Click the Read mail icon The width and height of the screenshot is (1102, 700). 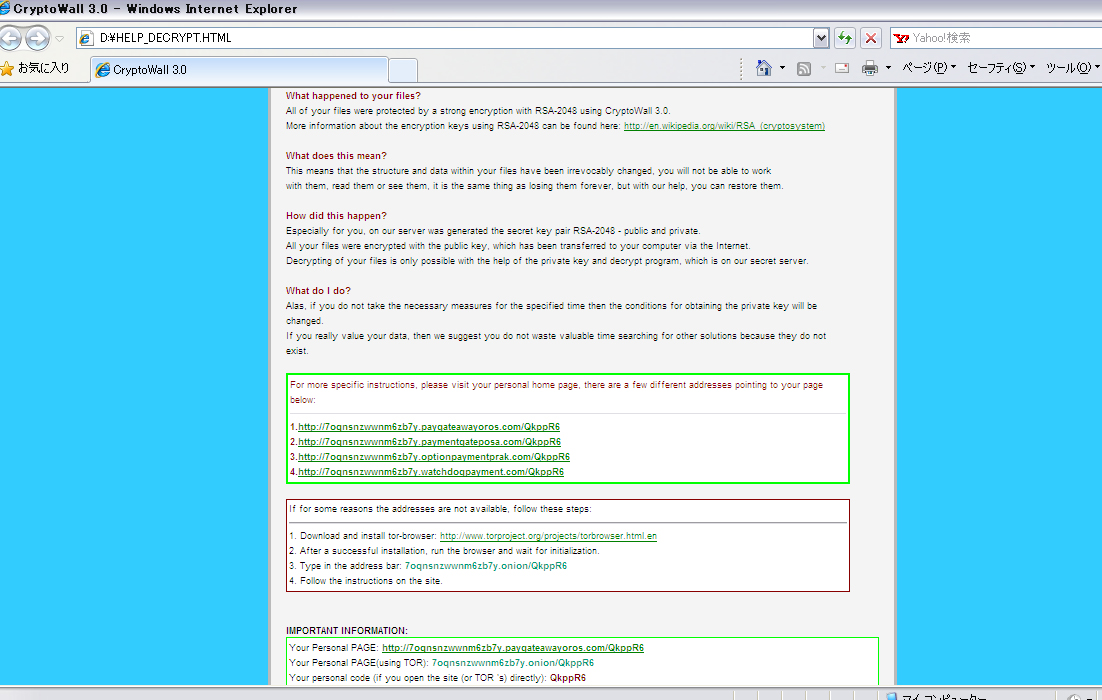(x=842, y=68)
